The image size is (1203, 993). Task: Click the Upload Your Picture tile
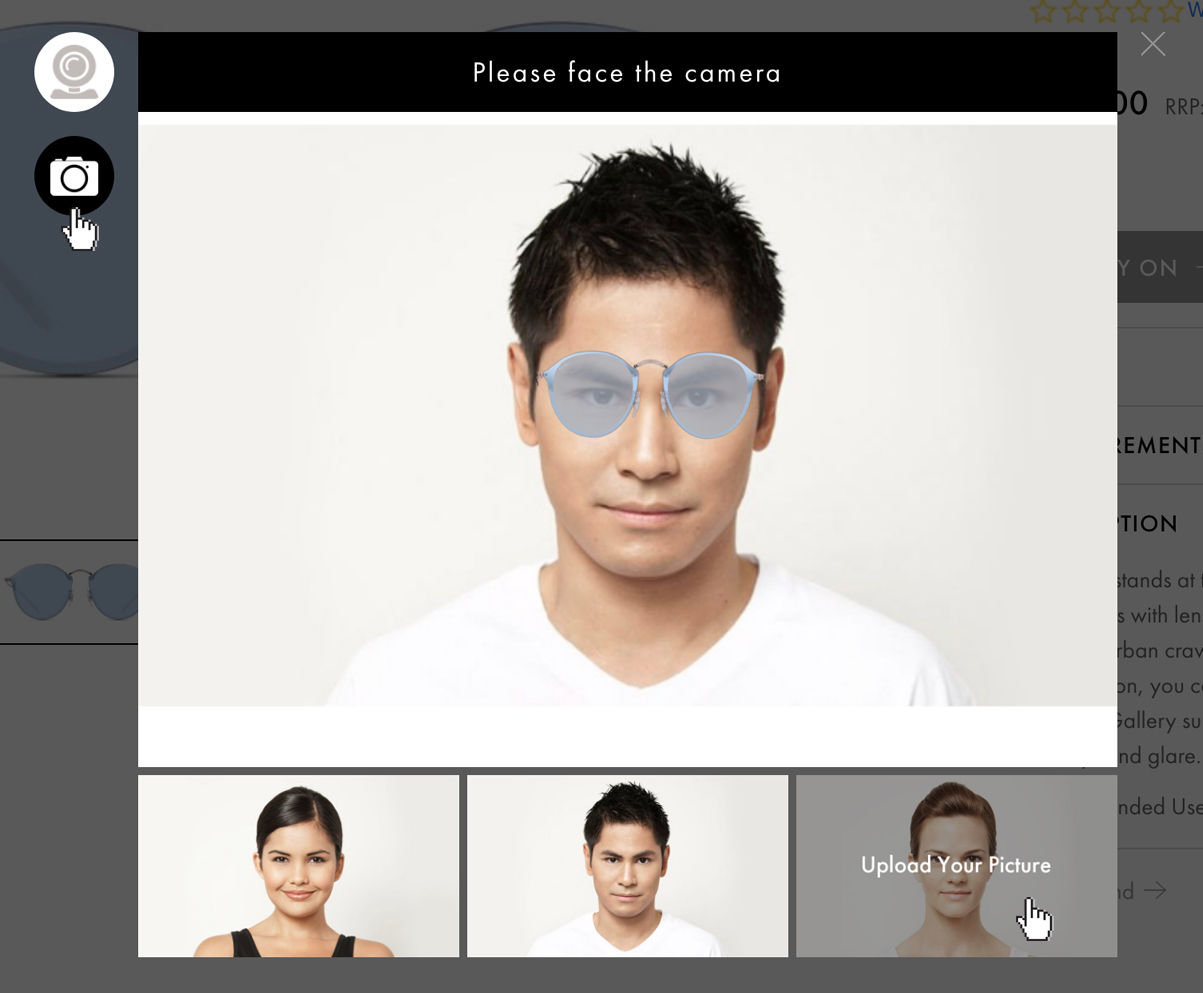coord(956,865)
